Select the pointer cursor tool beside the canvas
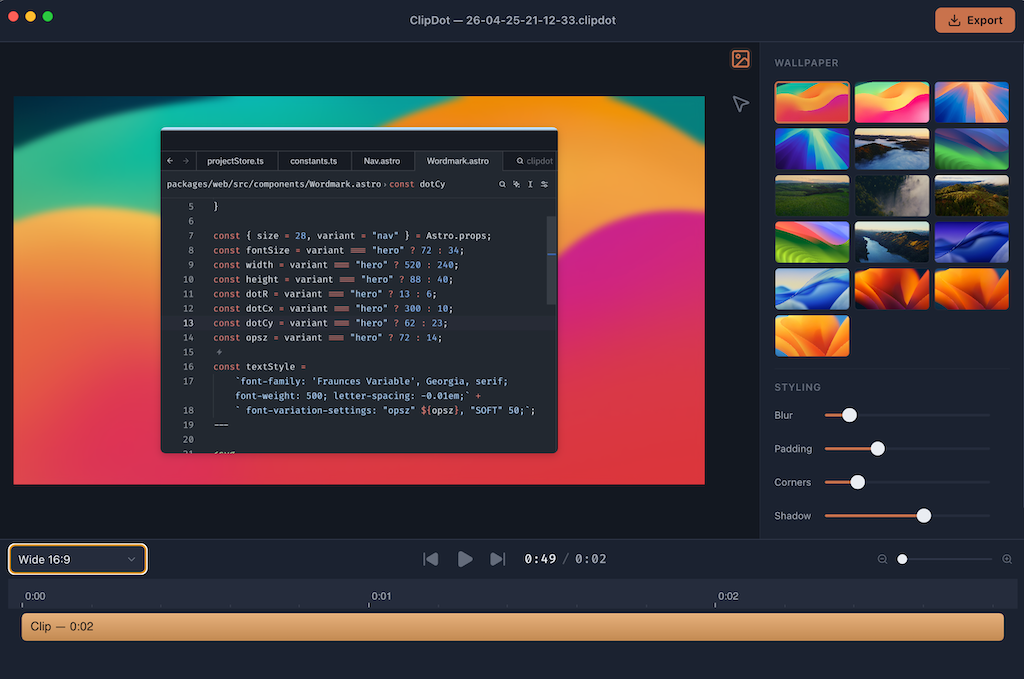 (x=740, y=103)
